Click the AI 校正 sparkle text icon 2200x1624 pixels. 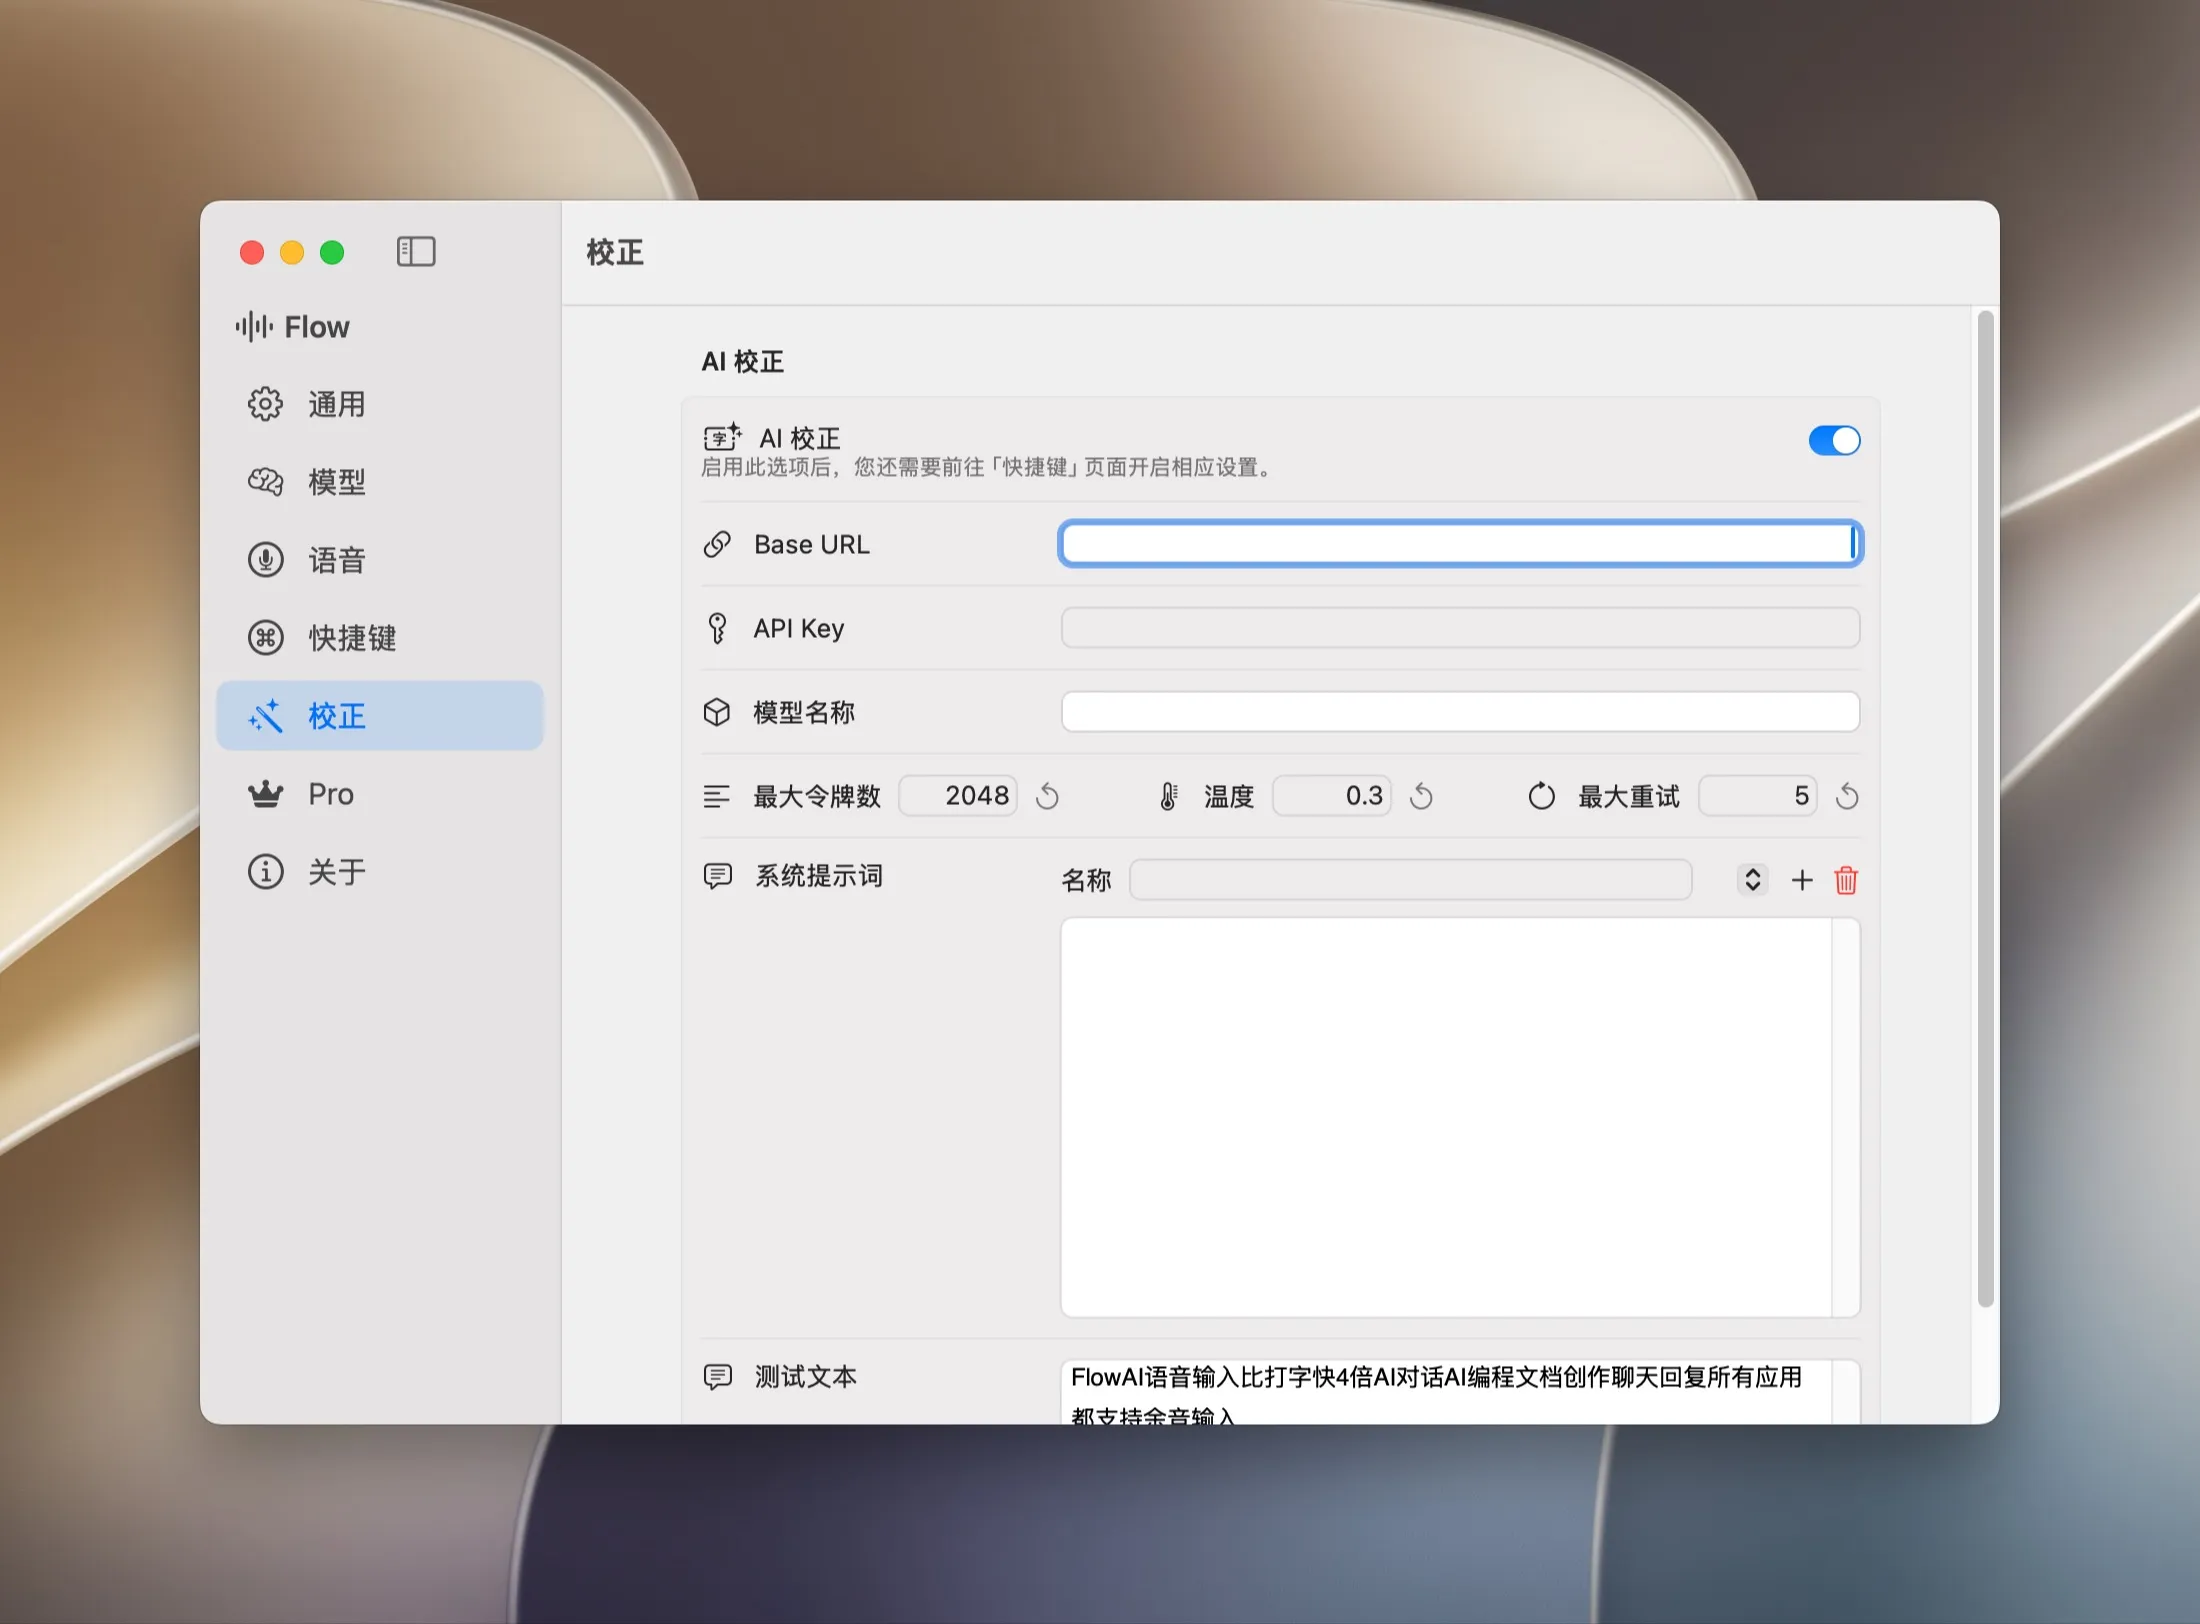[722, 437]
